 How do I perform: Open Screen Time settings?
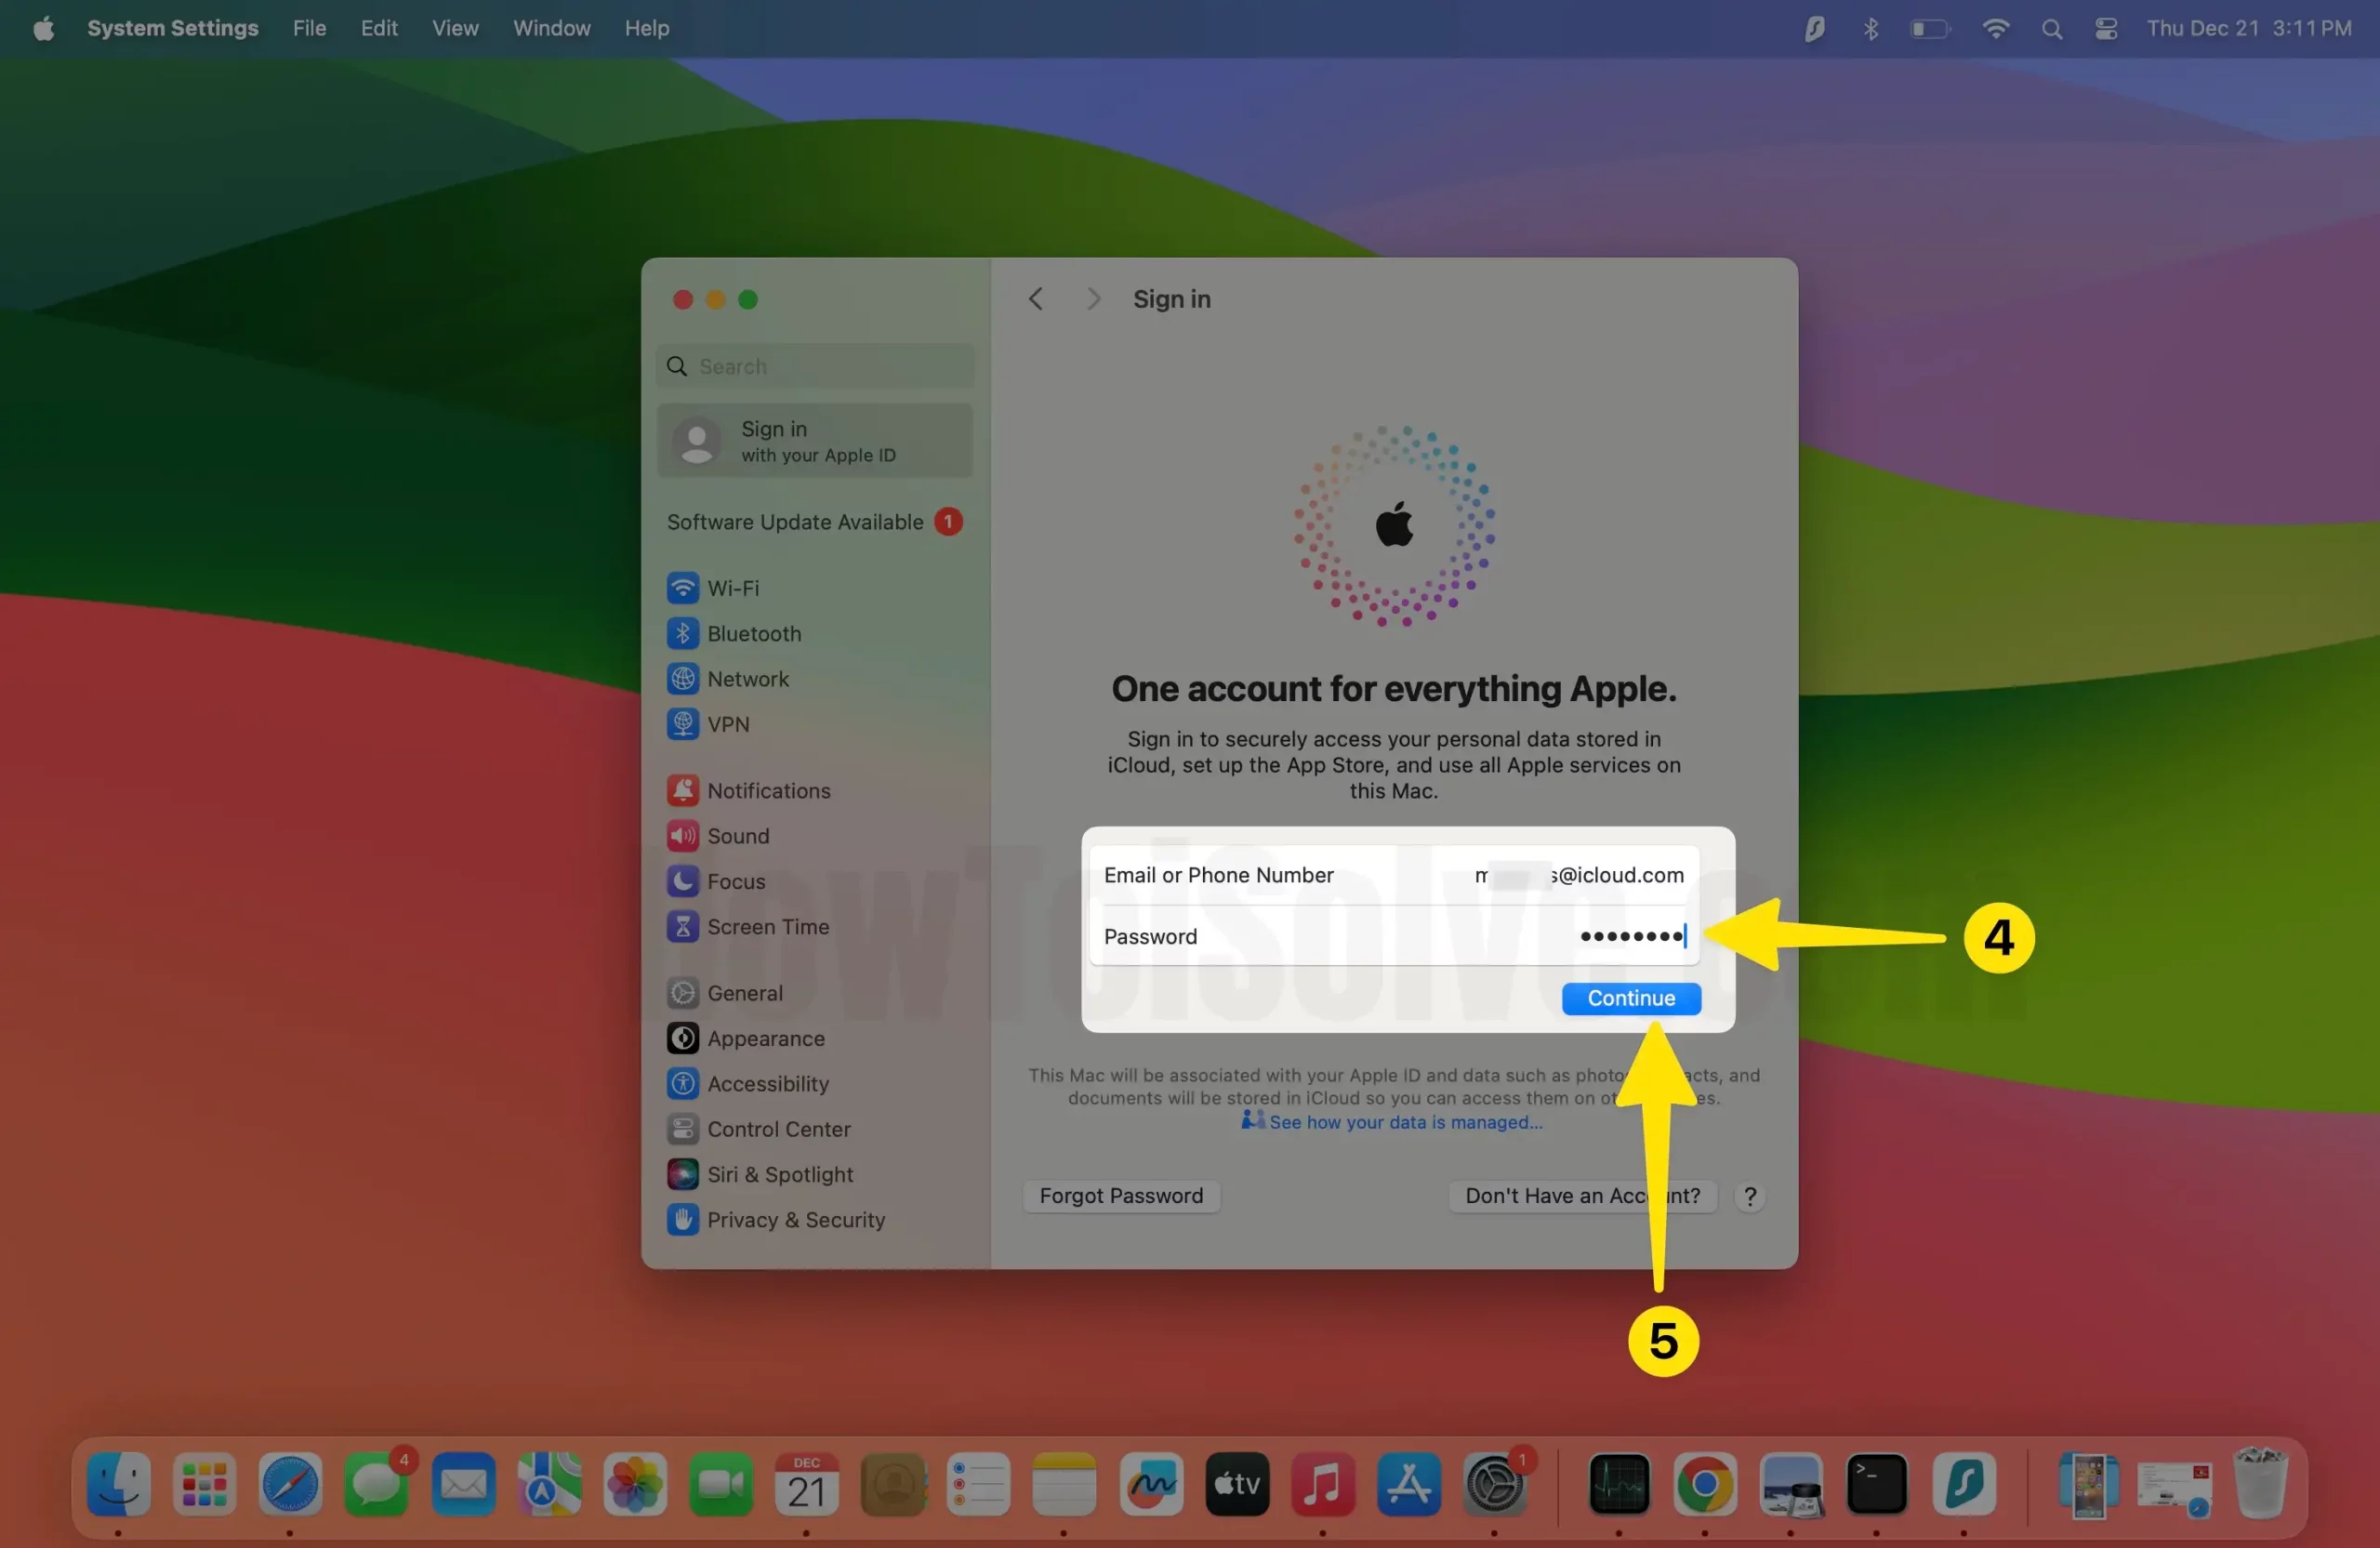(x=767, y=926)
